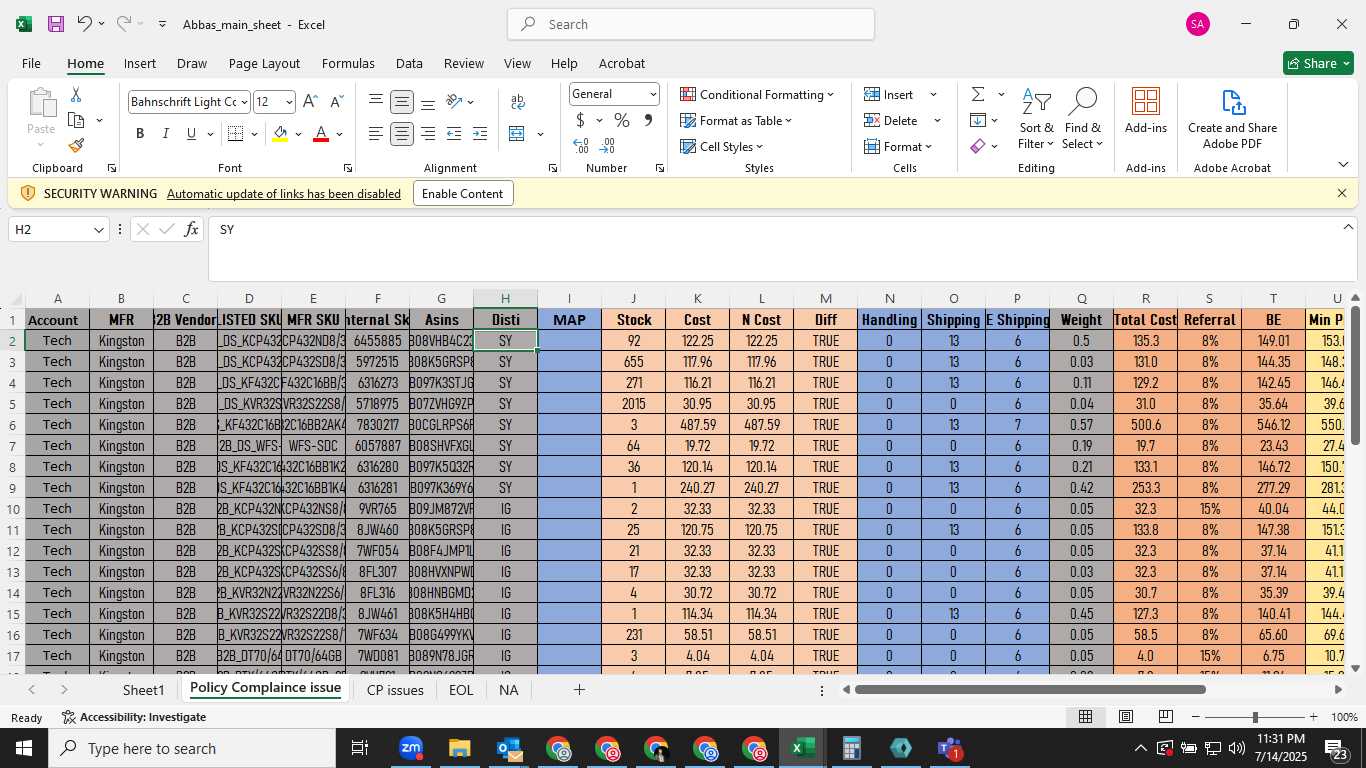Toggle Center horizontal alignment
The width and height of the screenshot is (1366, 768).
[402, 134]
